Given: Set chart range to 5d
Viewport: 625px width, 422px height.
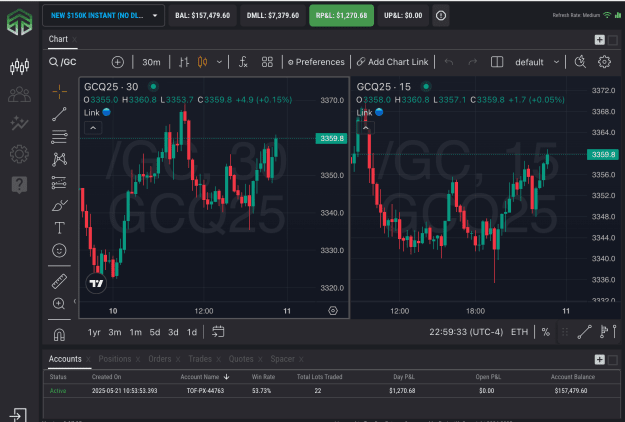Looking at the screenshot, I should pyautogui.click(x=155, y=332).
